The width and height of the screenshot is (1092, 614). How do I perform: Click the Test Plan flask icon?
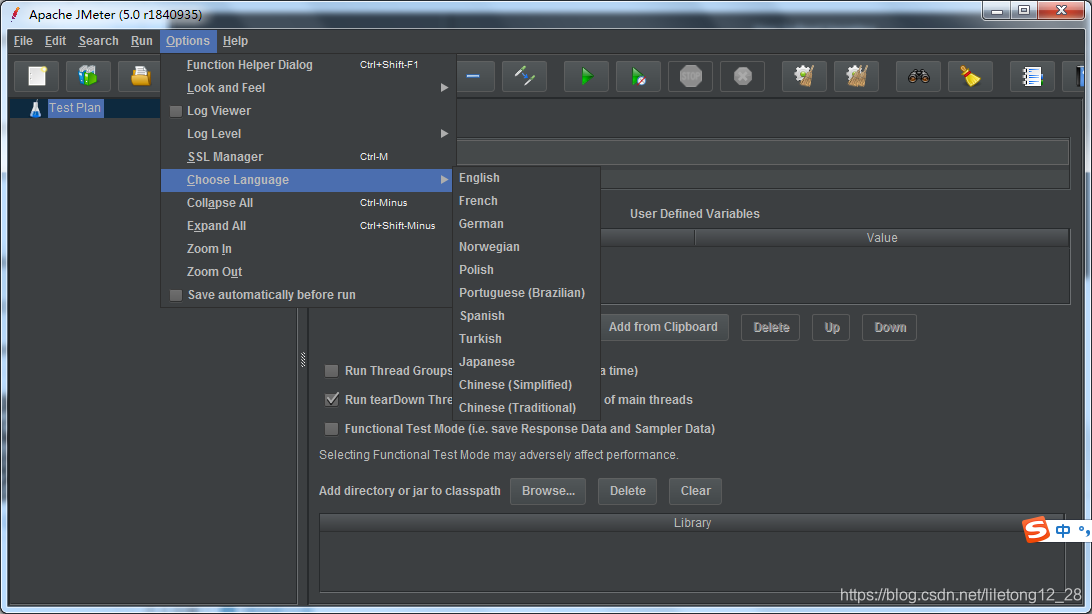tap(36, 108)
